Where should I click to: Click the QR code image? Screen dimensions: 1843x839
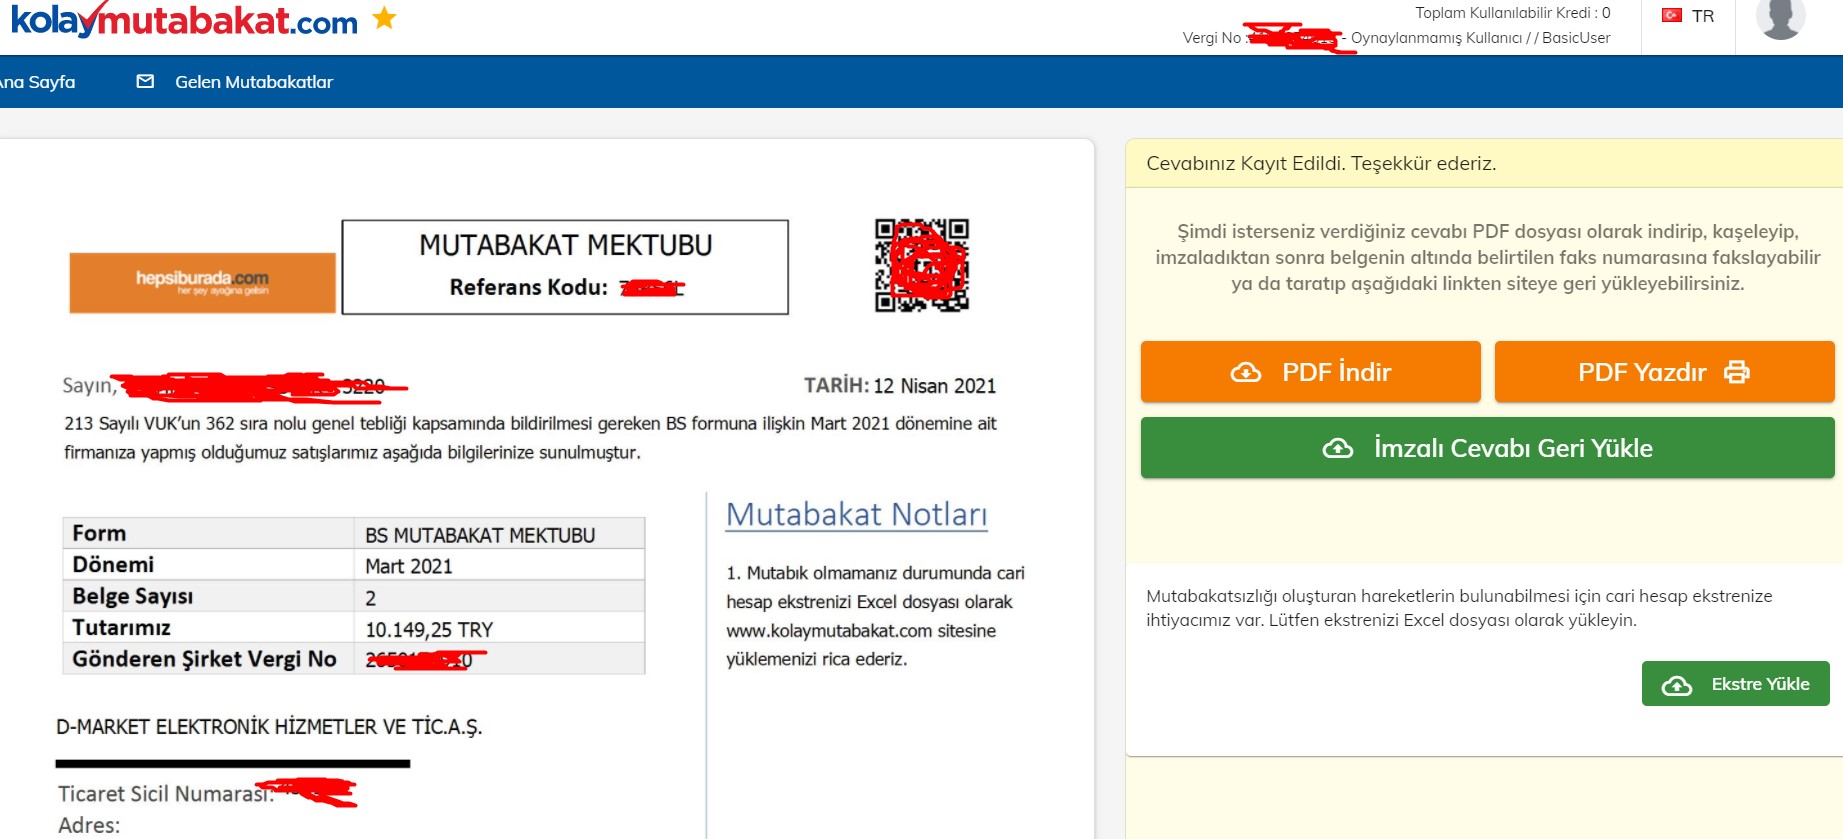[x=922, y=266]
